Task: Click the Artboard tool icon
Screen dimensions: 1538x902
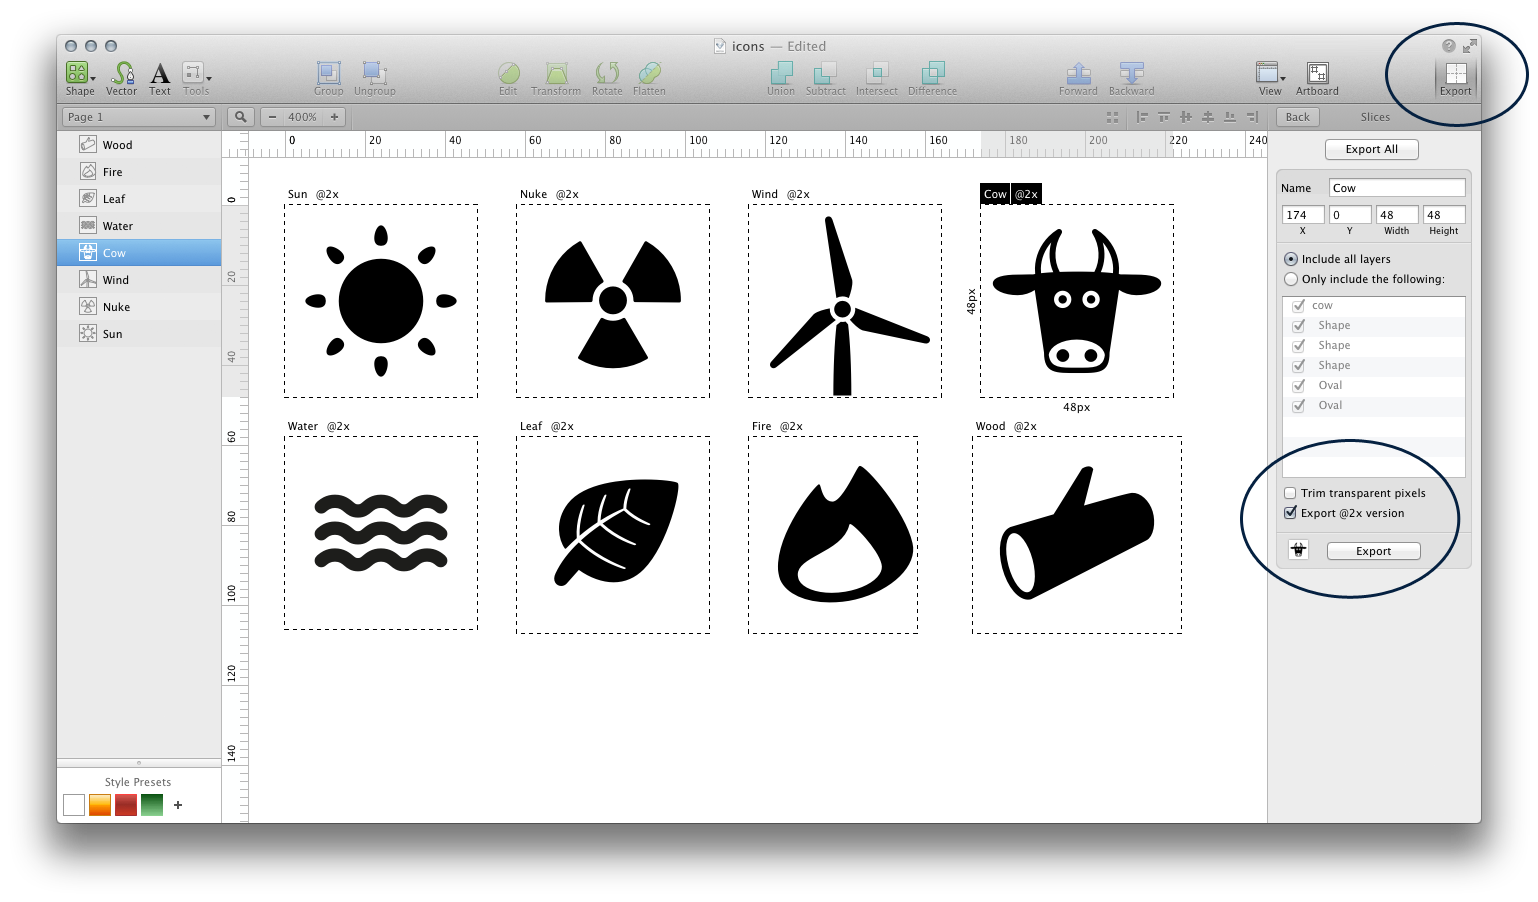Action: (1317, 74)
